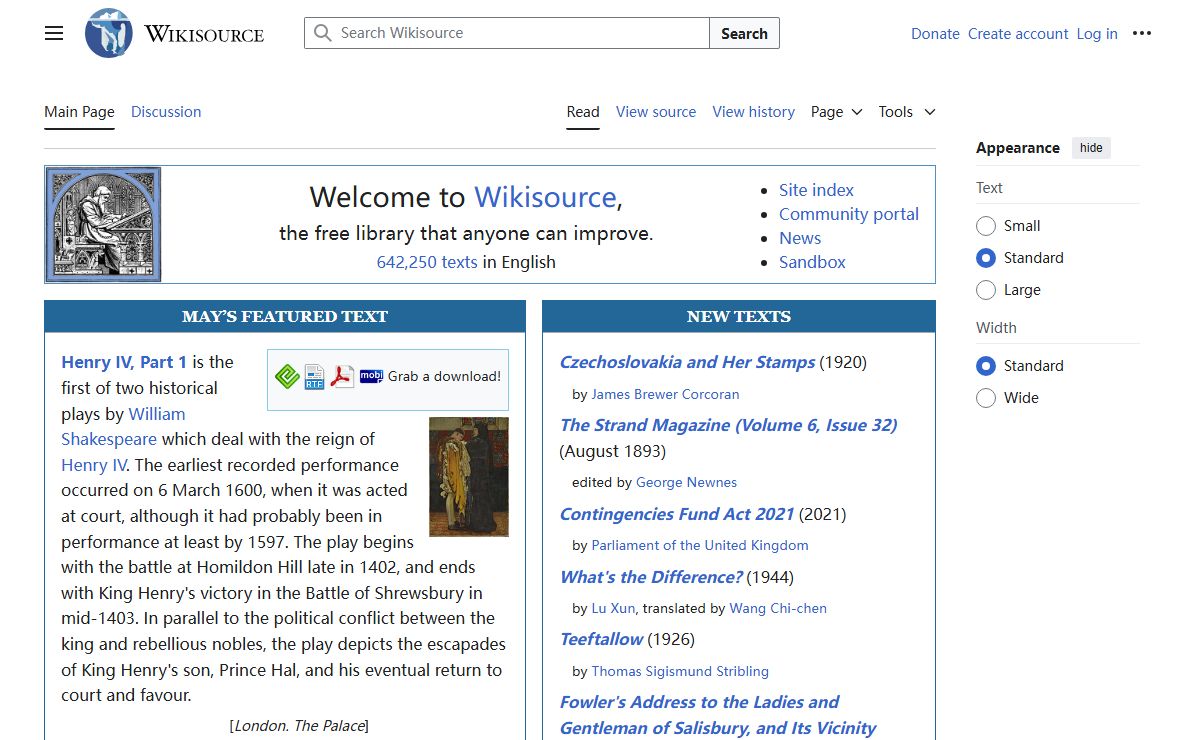Open editor George Newnes link

[686, 482]
